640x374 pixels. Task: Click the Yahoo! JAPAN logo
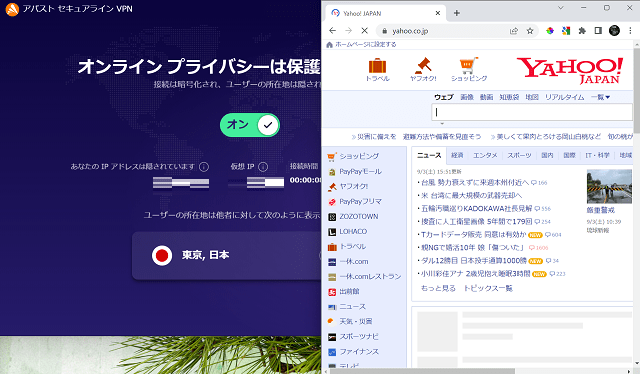coord(570,70)
